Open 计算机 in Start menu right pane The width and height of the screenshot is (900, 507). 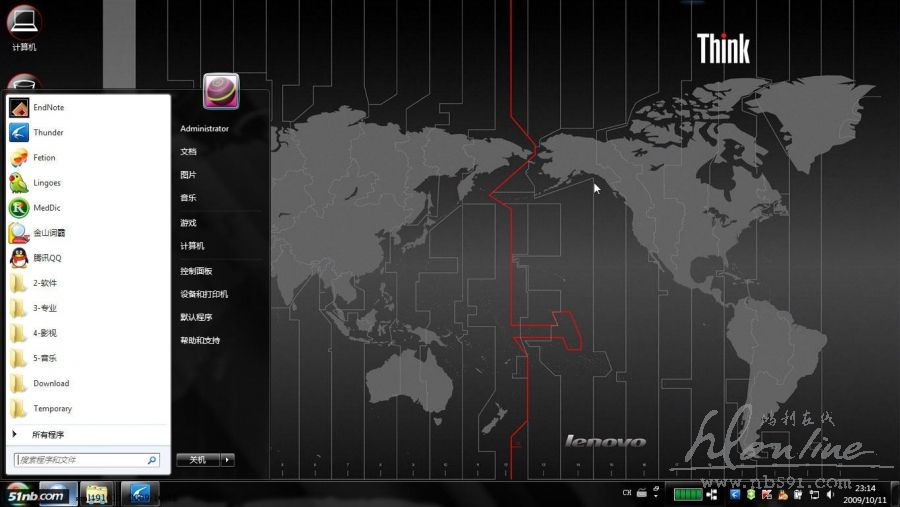(x=192, y=246)
